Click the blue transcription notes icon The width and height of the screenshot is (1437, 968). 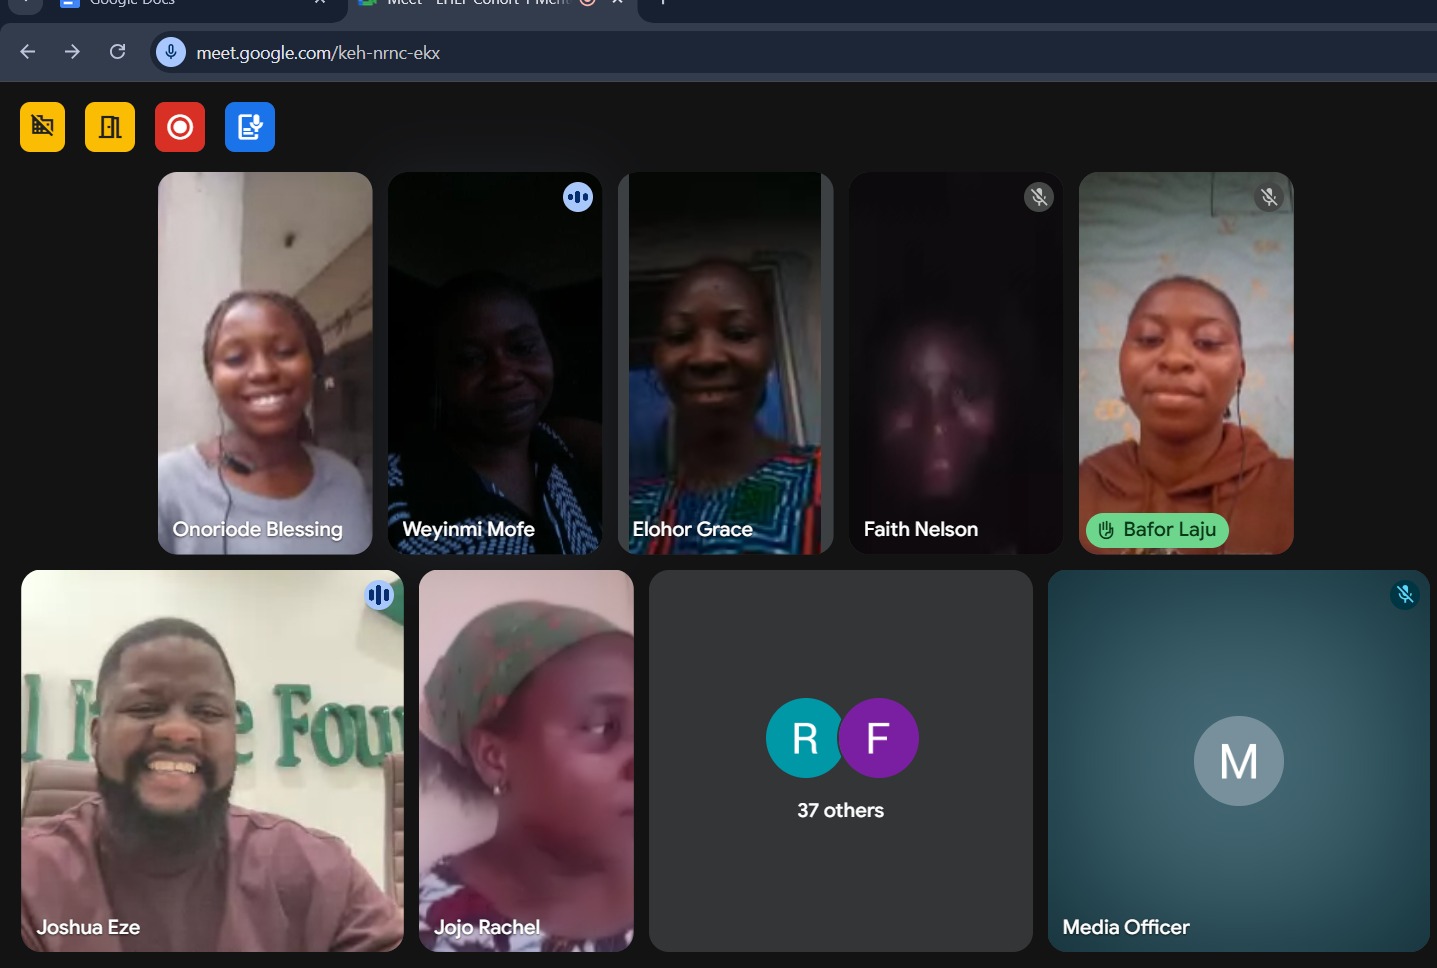click(250, 127)
